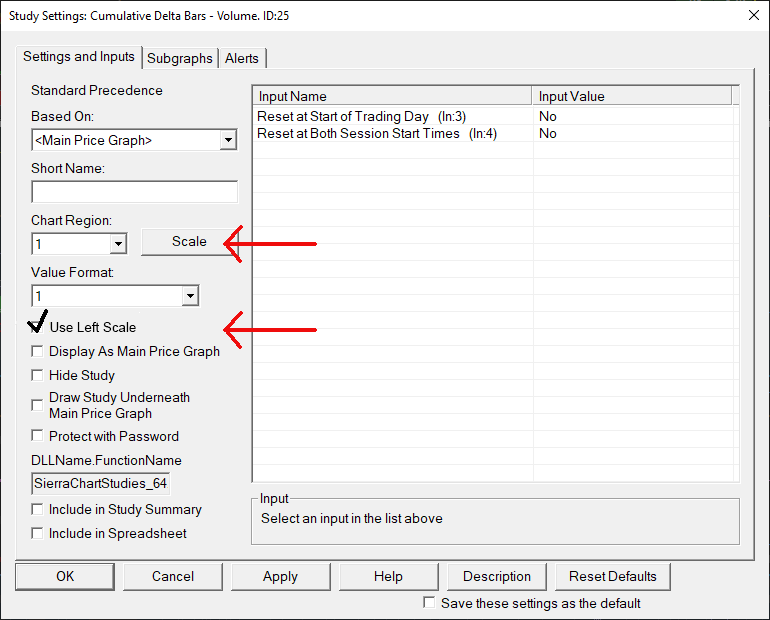Close the Study Settings dialog

(754, 15)
